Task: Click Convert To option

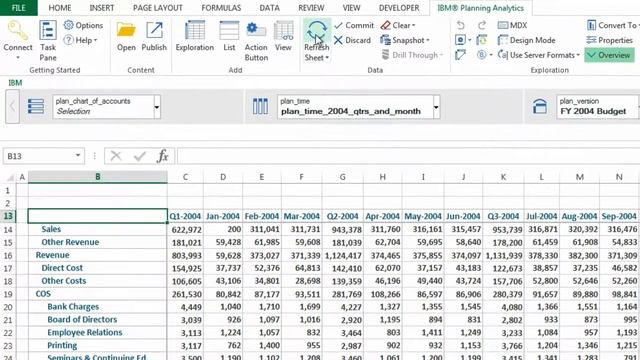Action: [x=612, y=25]
